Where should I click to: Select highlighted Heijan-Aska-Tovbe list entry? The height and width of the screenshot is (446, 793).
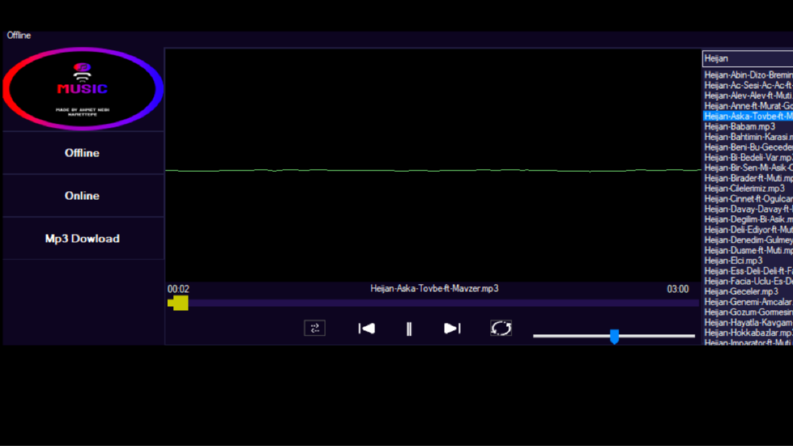coord(748,116)
